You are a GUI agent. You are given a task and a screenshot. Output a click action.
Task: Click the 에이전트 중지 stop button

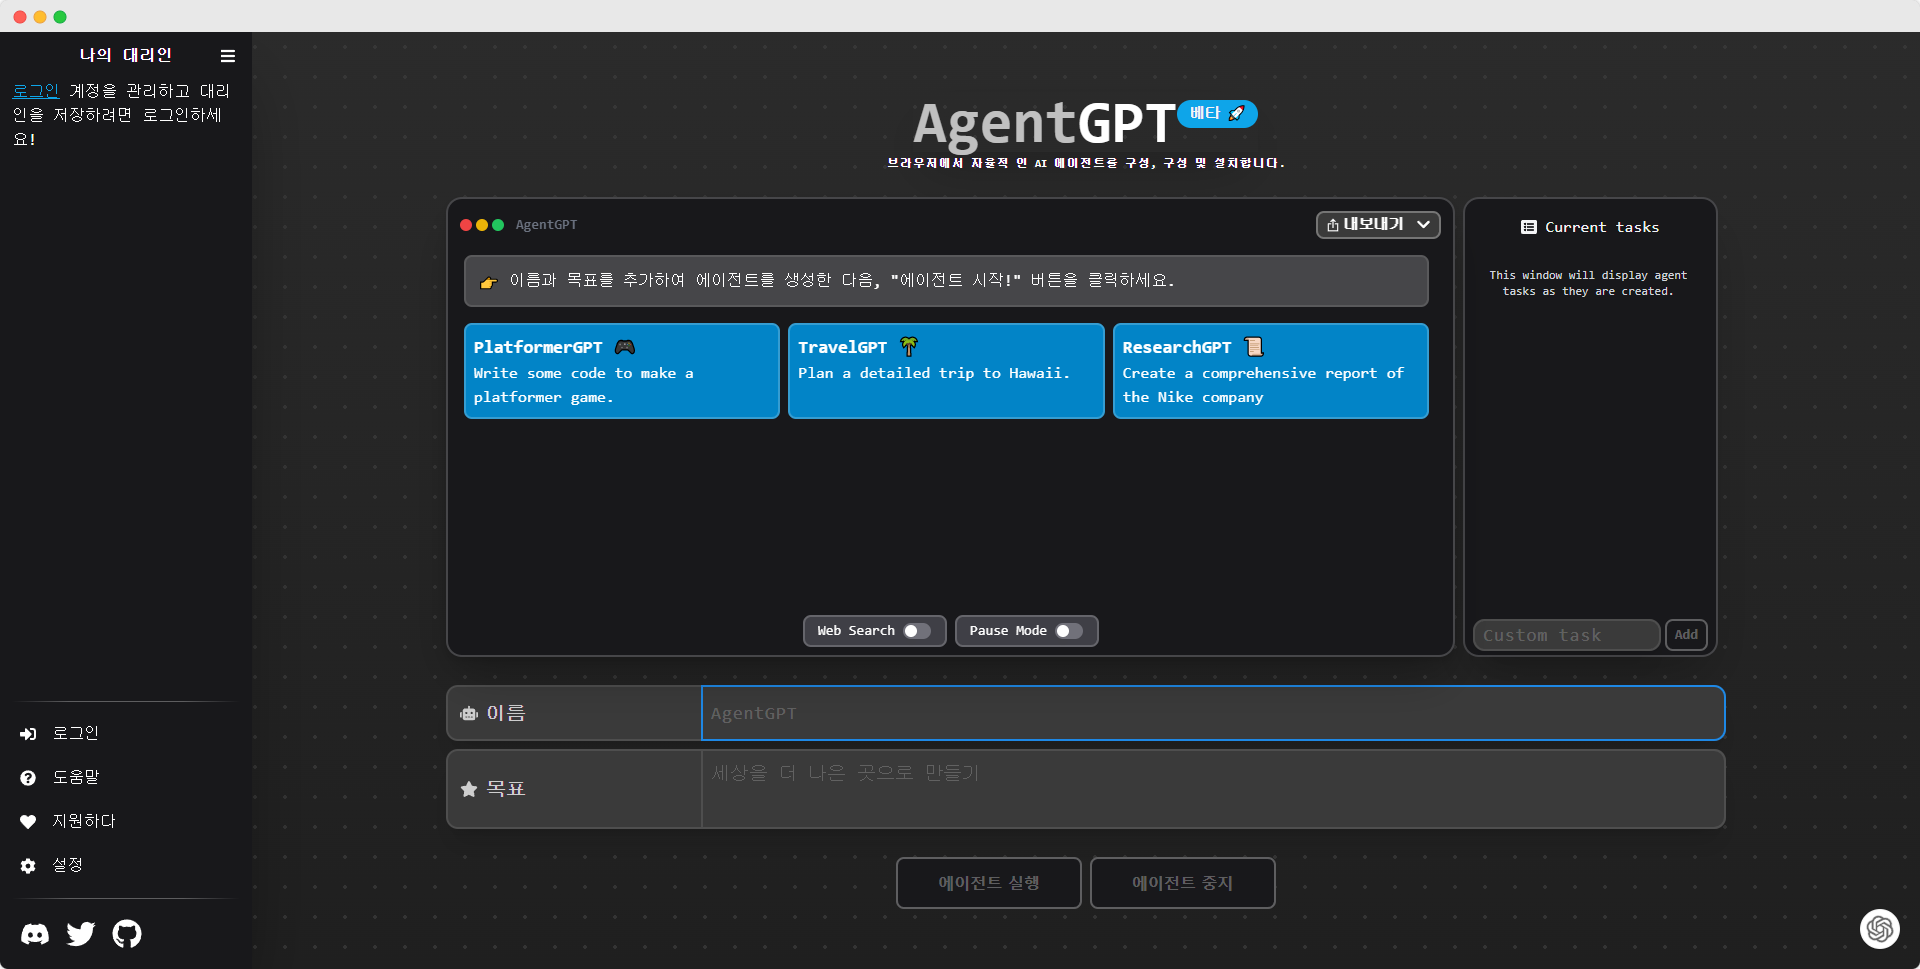1183,883
